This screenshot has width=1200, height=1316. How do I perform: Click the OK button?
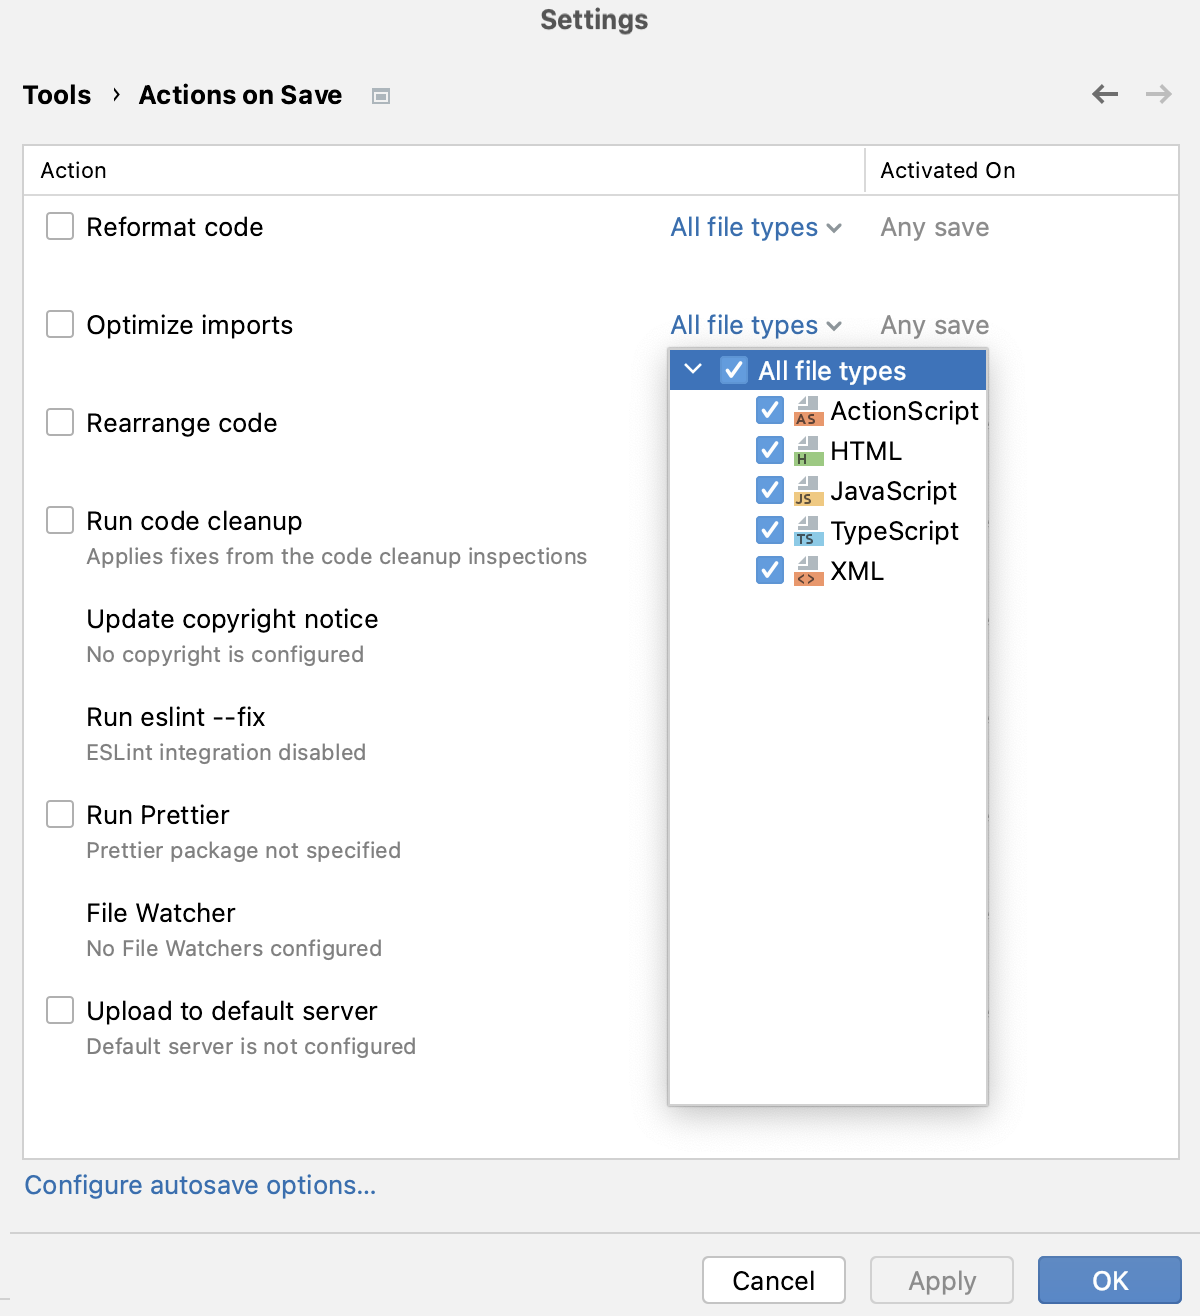[x=1109, y=1280]
